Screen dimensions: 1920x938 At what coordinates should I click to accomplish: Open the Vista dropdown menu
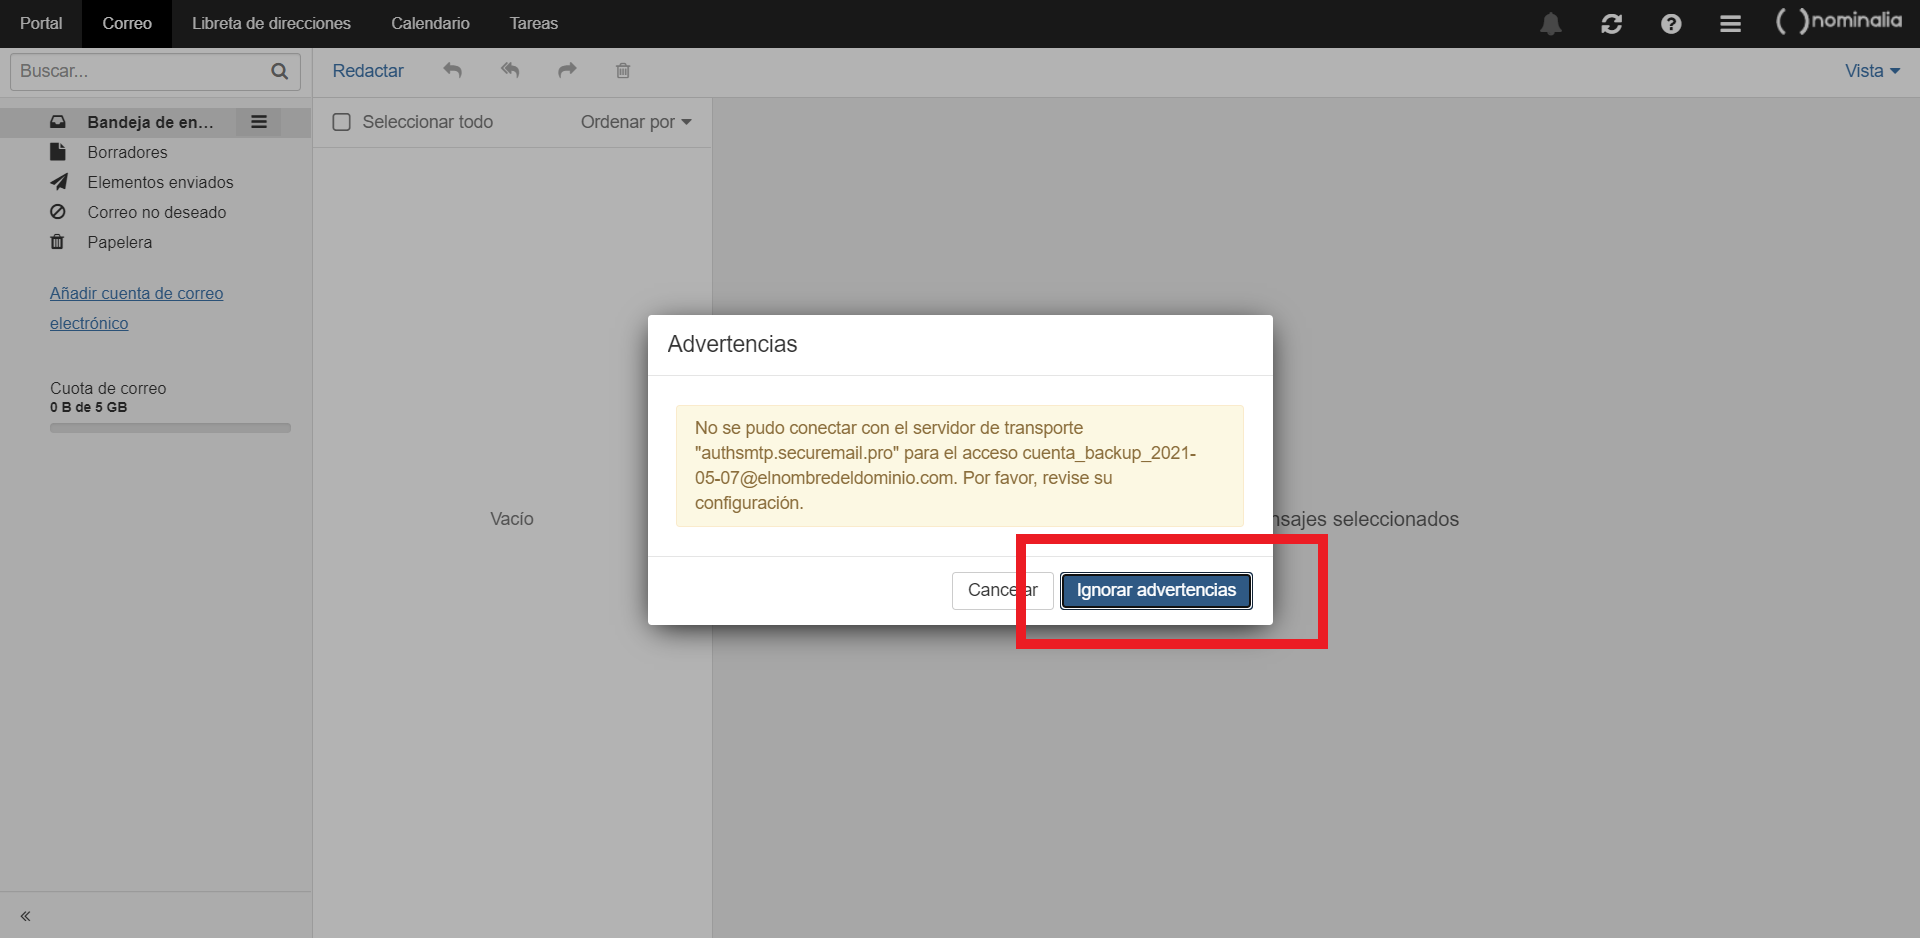point(1872,71)
